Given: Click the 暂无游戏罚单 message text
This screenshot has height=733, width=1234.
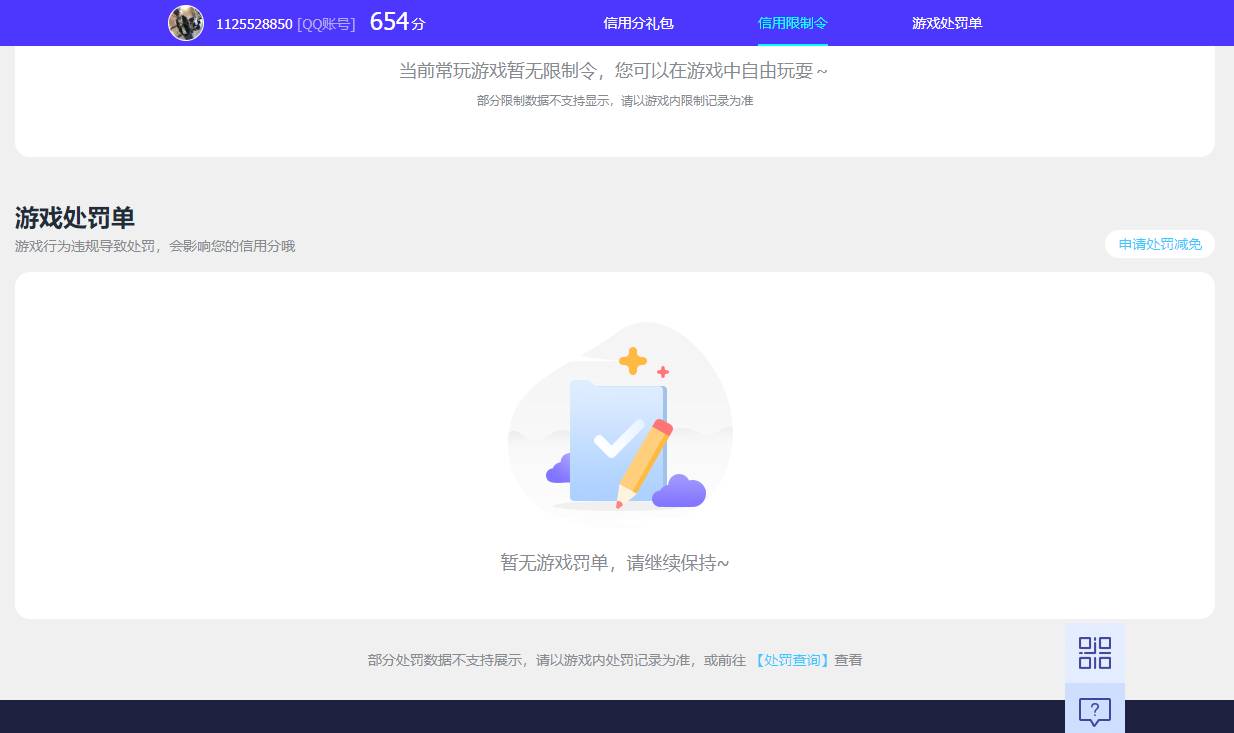Looking at the screenshot, I should (614, 562).
